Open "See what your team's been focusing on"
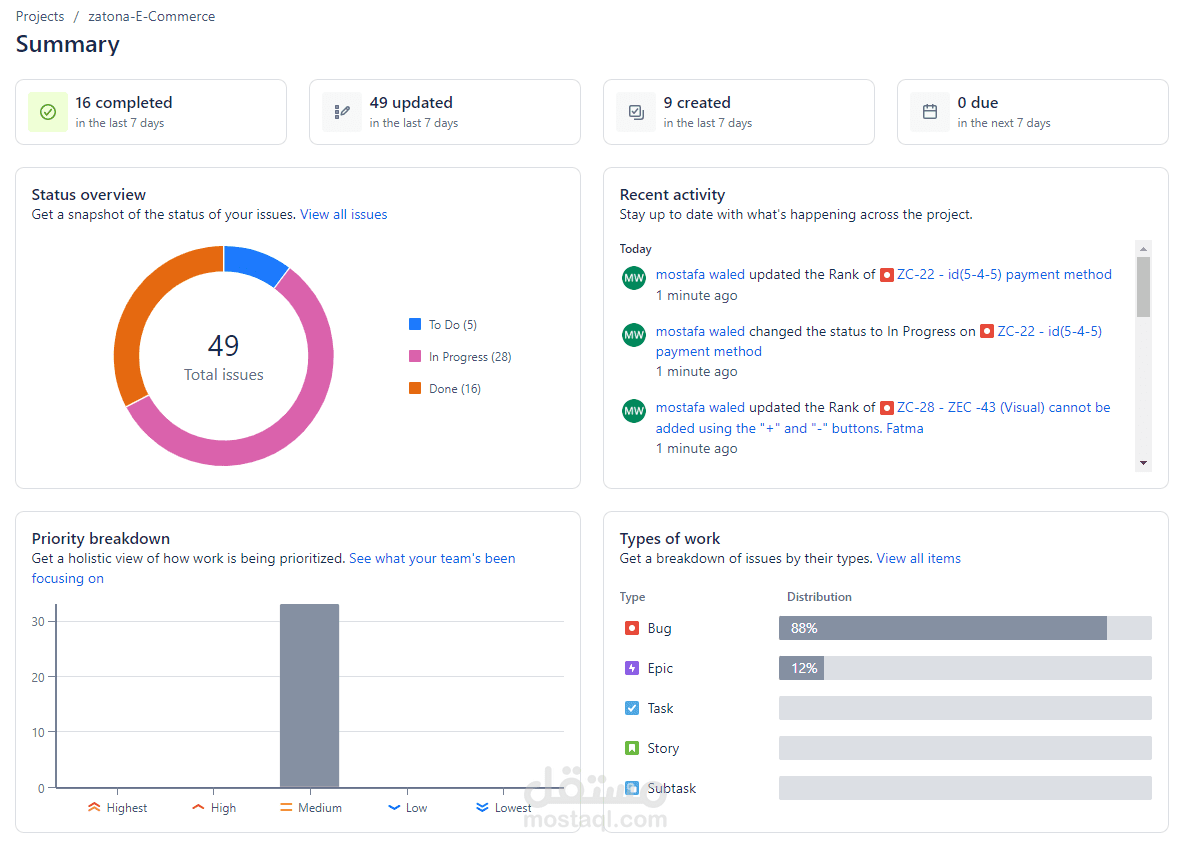The height and width of the screenshot is (849, 1191). click(432, 558)
